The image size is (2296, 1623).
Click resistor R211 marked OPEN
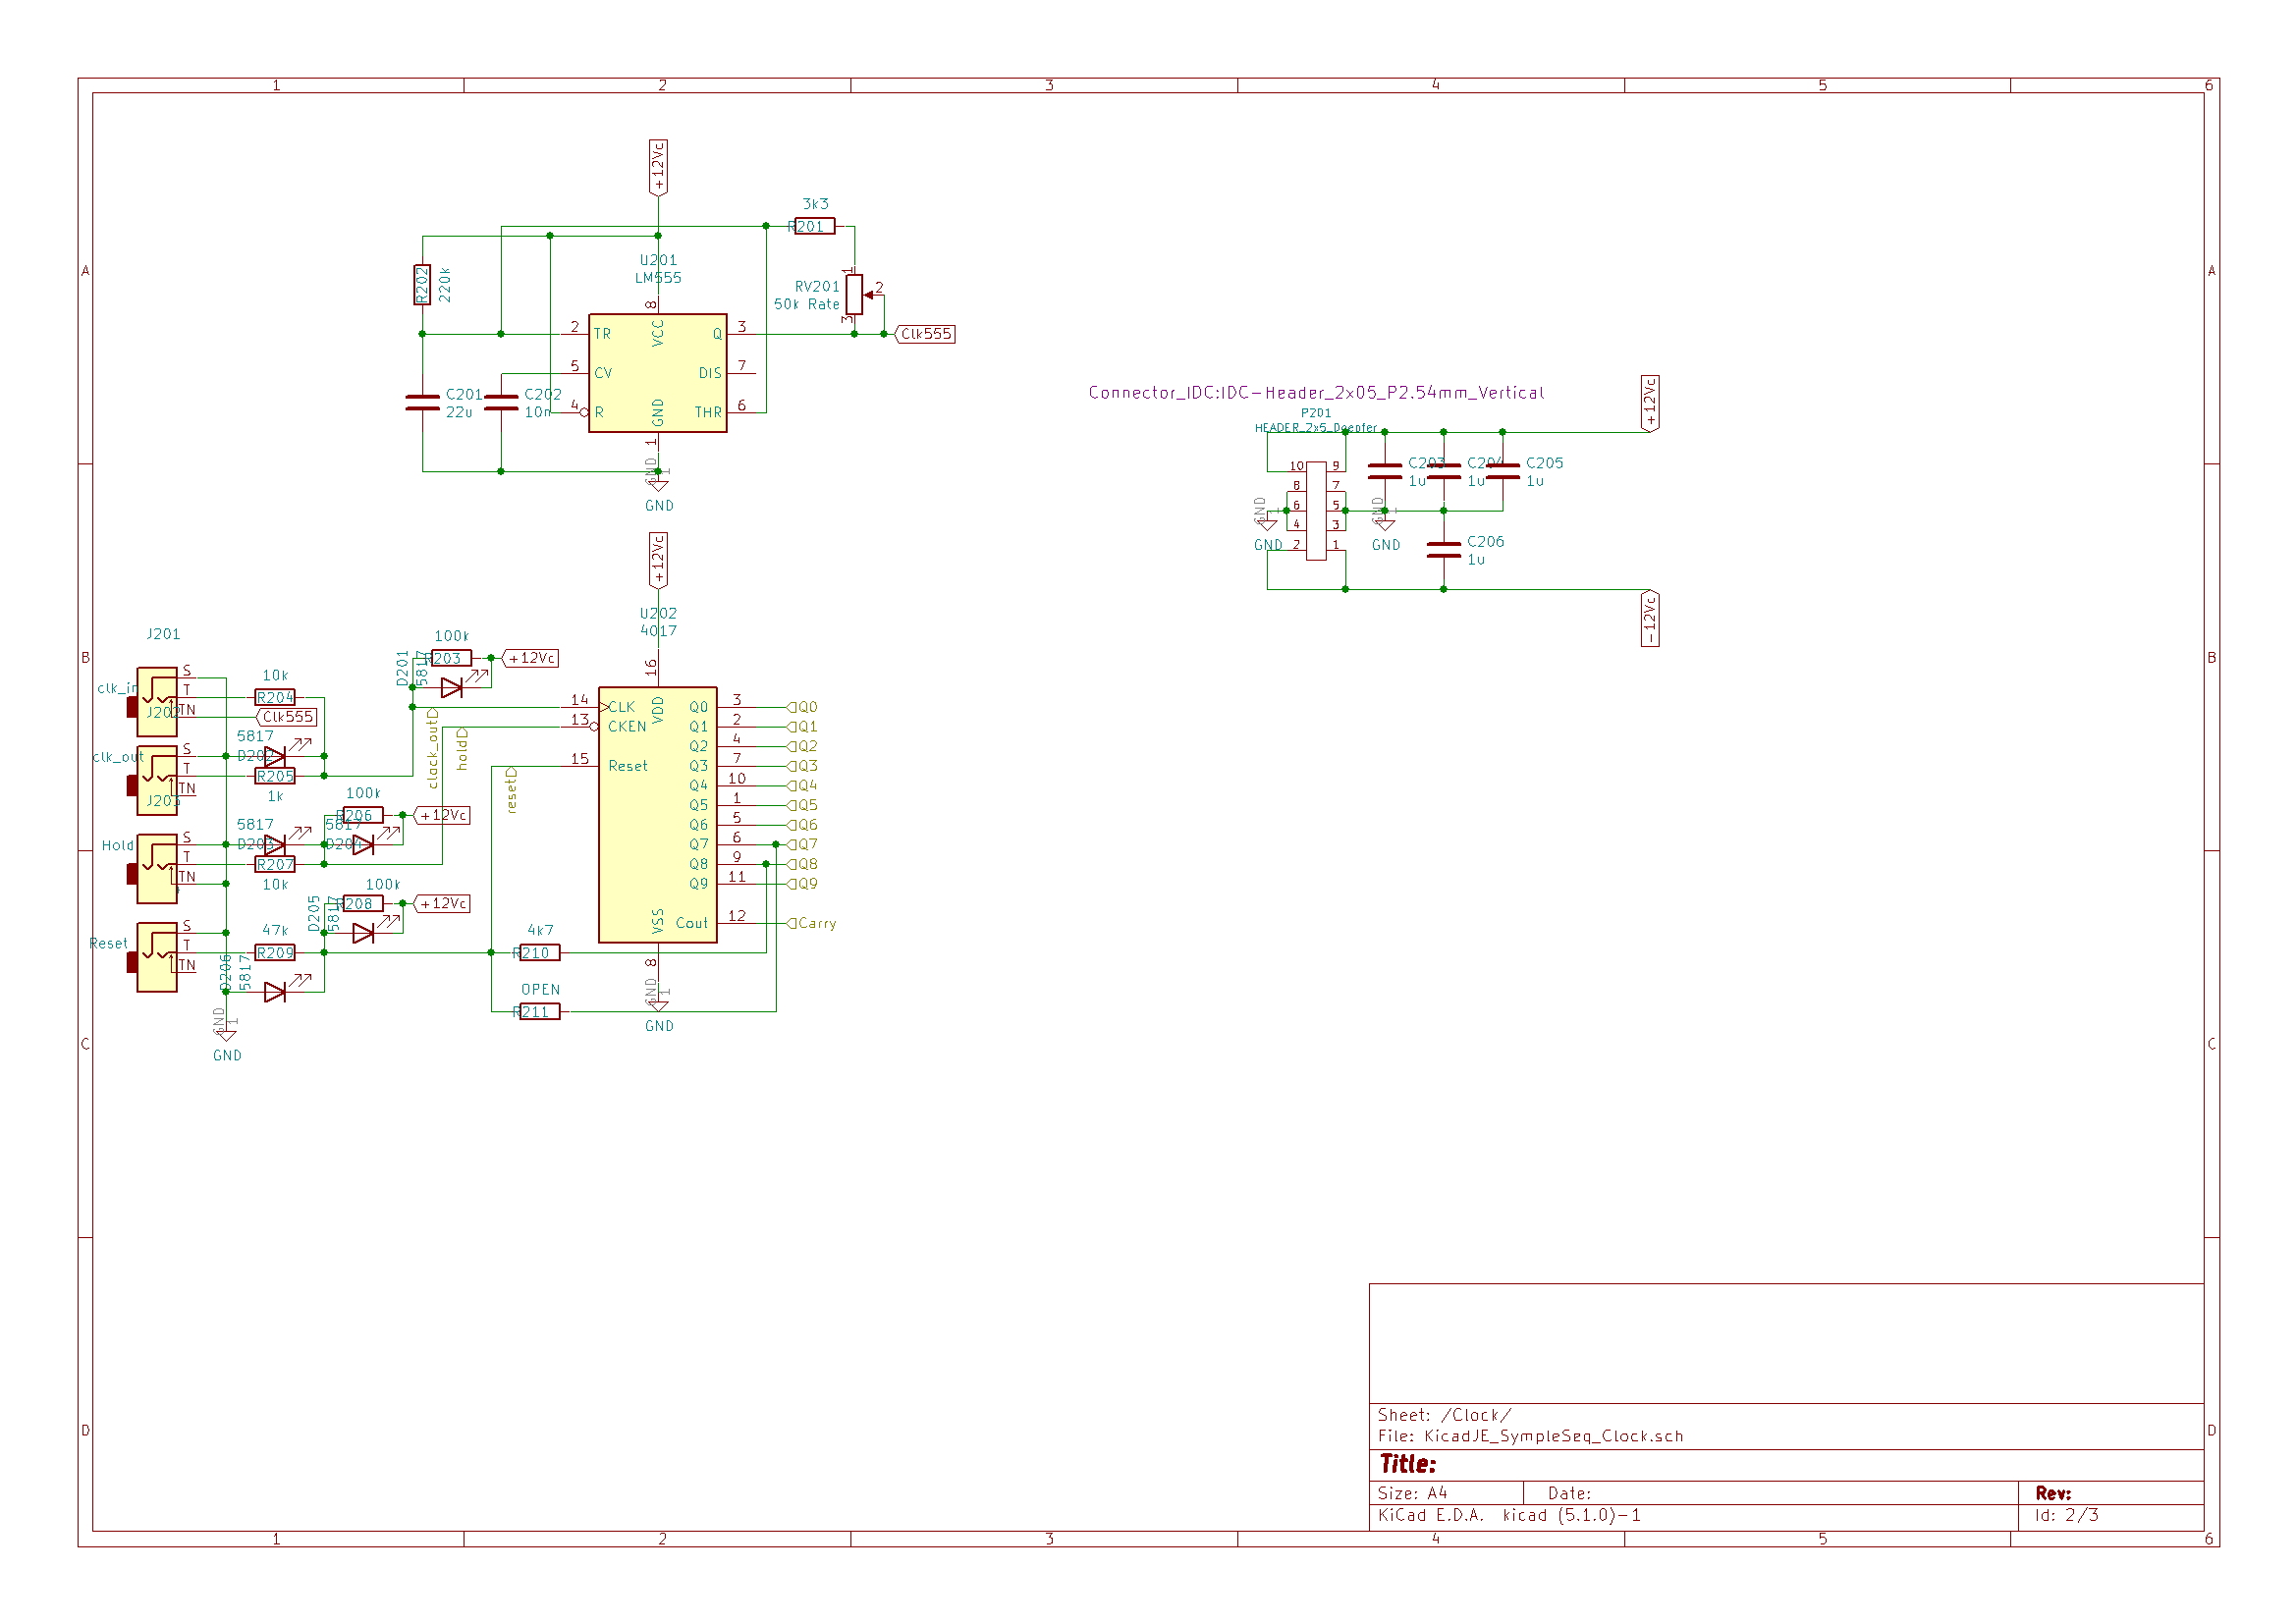(x=539, y=1012)
